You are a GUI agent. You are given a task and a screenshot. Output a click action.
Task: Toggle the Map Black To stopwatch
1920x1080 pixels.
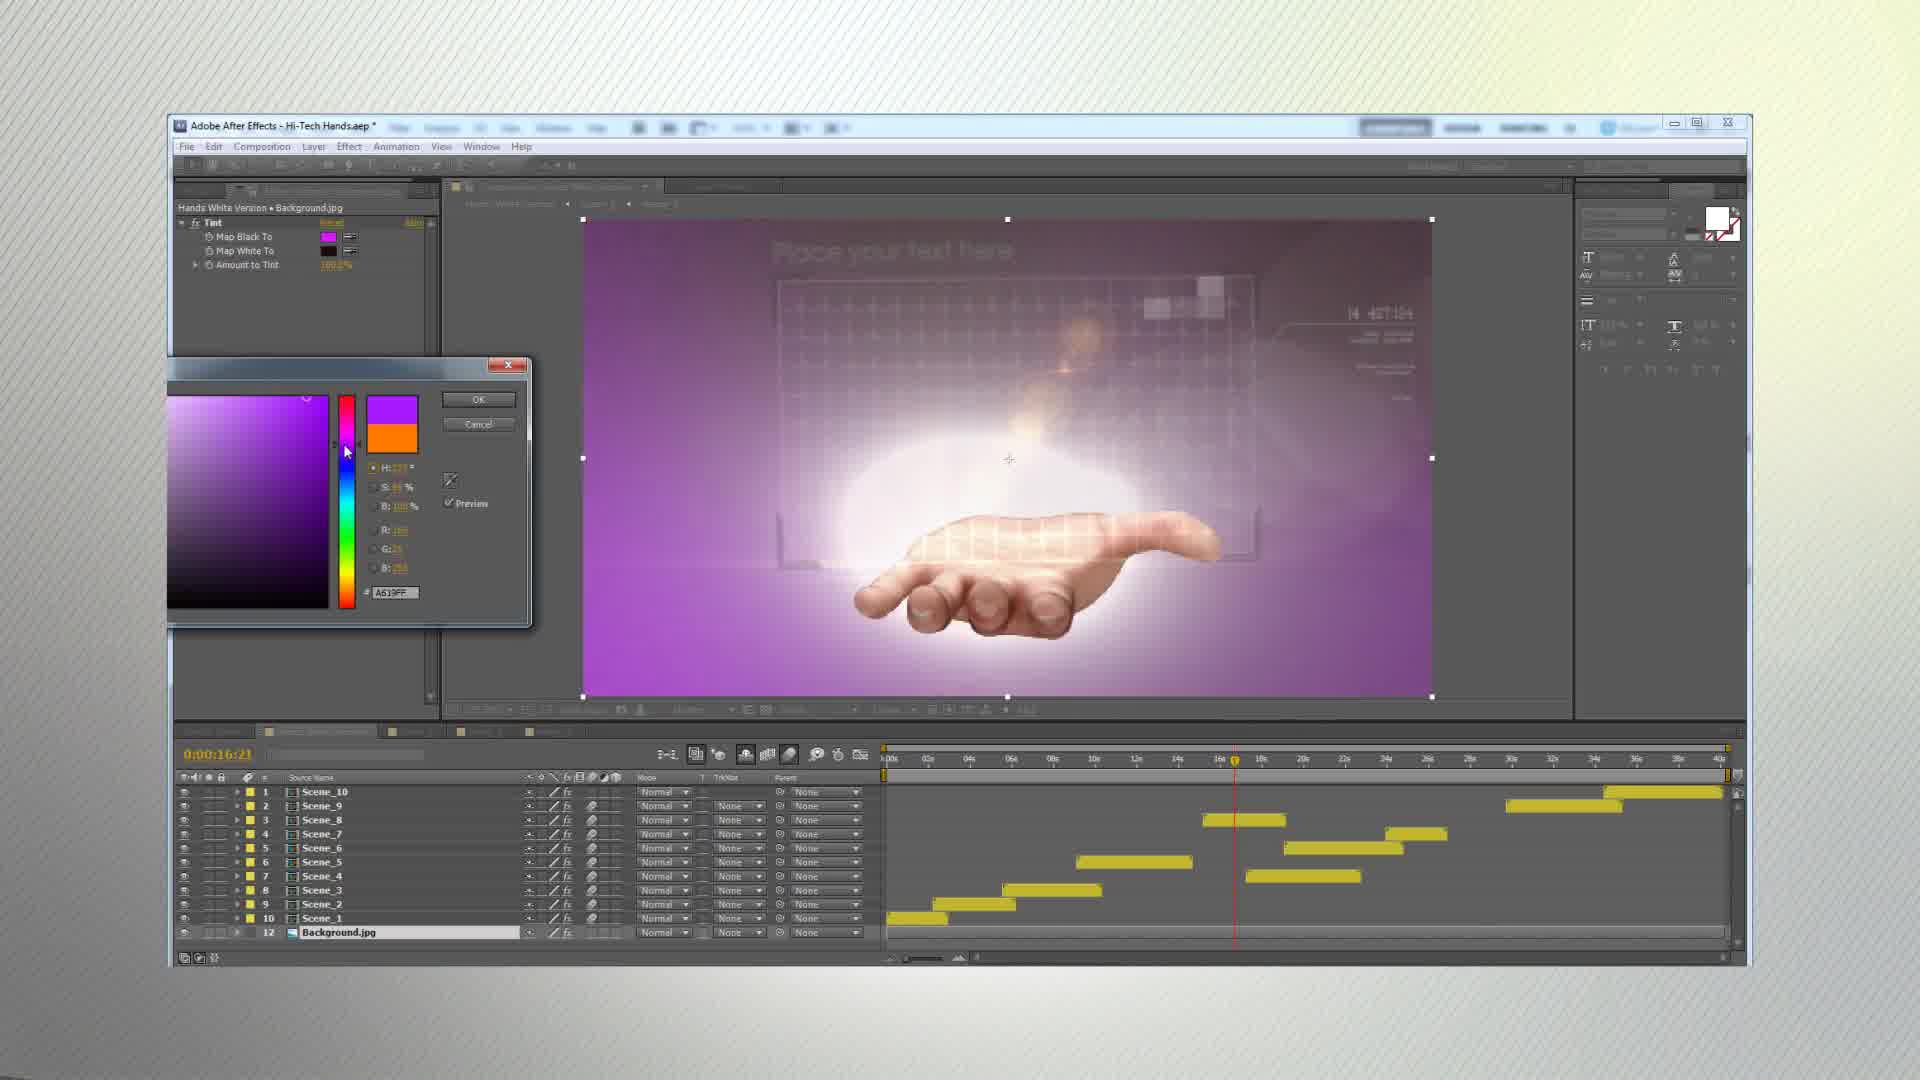(209, 237)
